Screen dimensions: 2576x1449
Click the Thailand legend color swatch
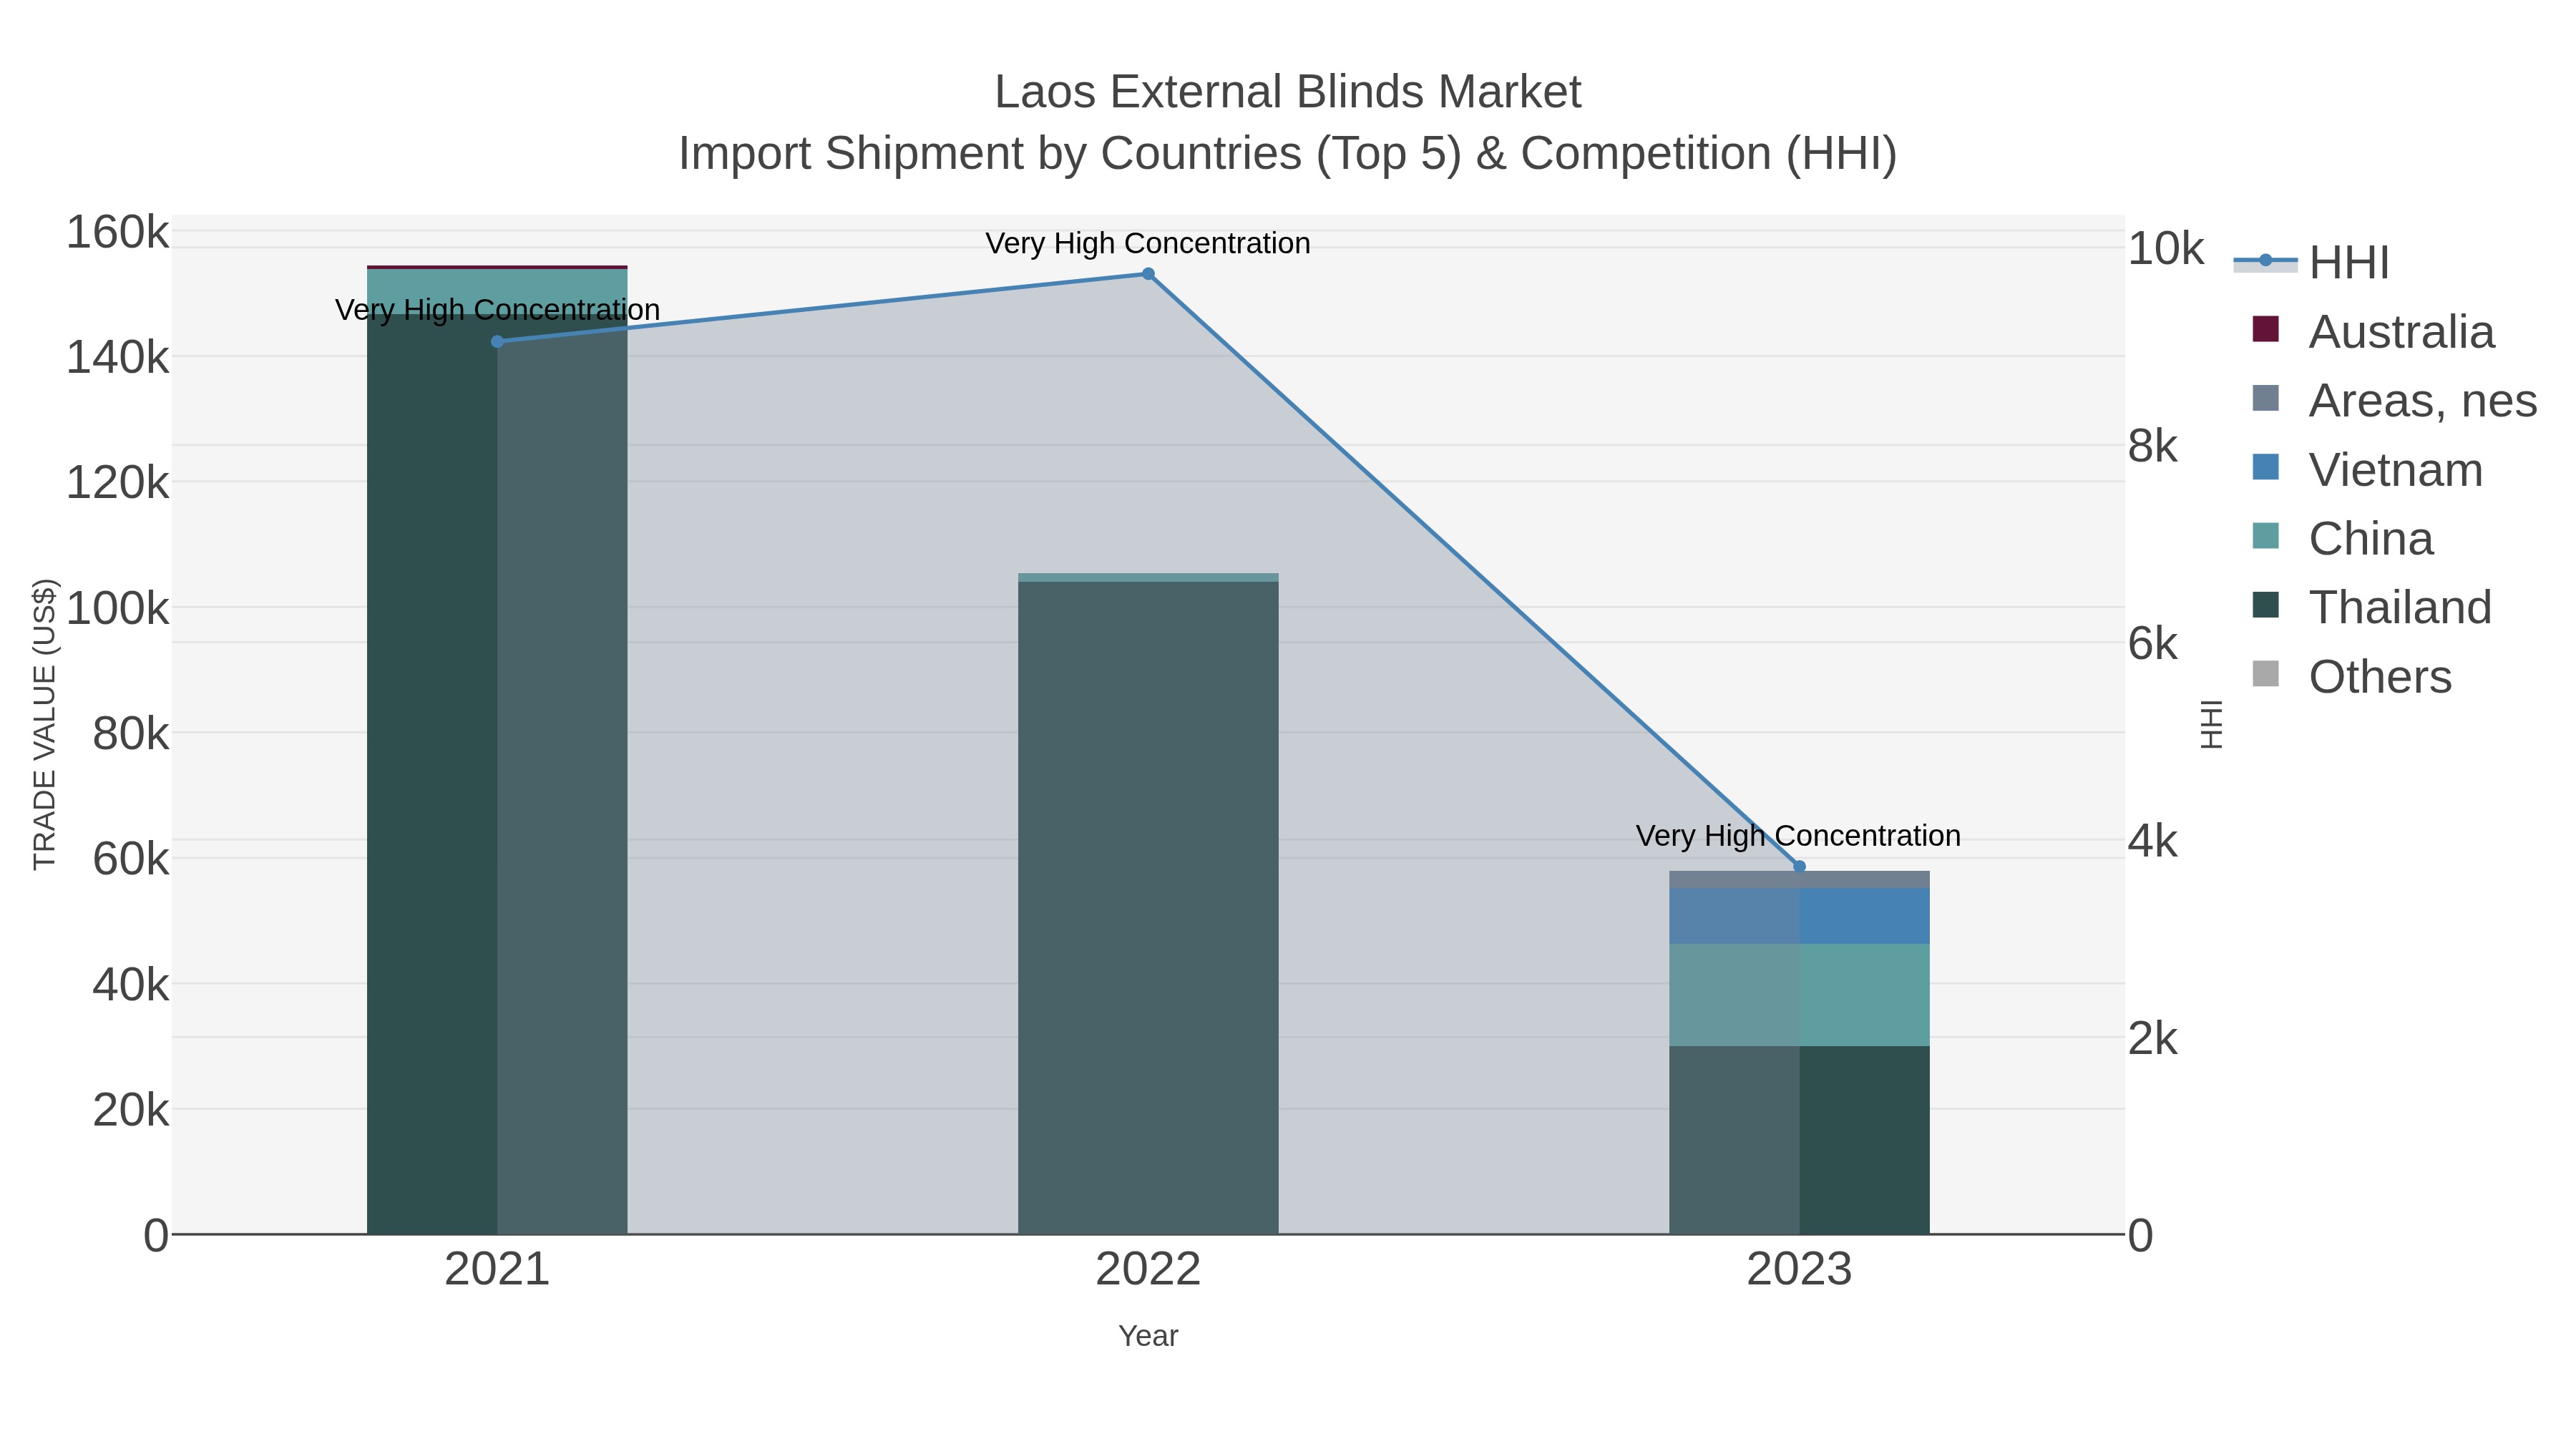click(2265, 605)
